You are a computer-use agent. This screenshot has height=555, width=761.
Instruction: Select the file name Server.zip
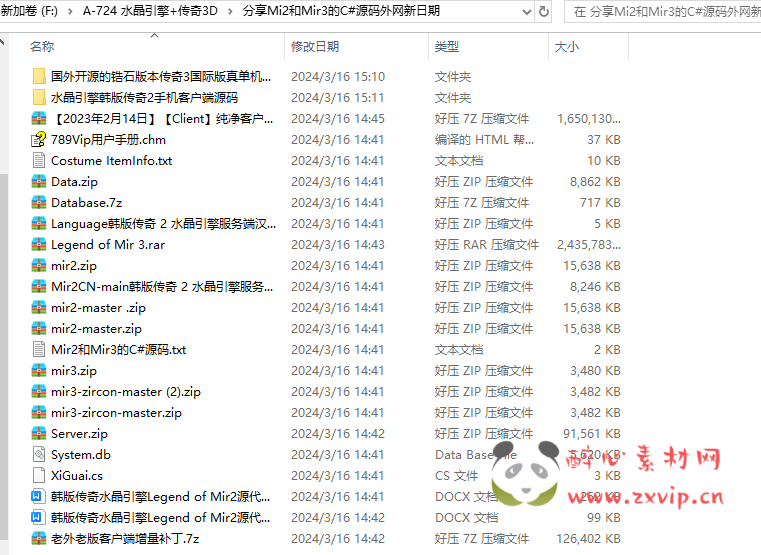coord(79,434)
